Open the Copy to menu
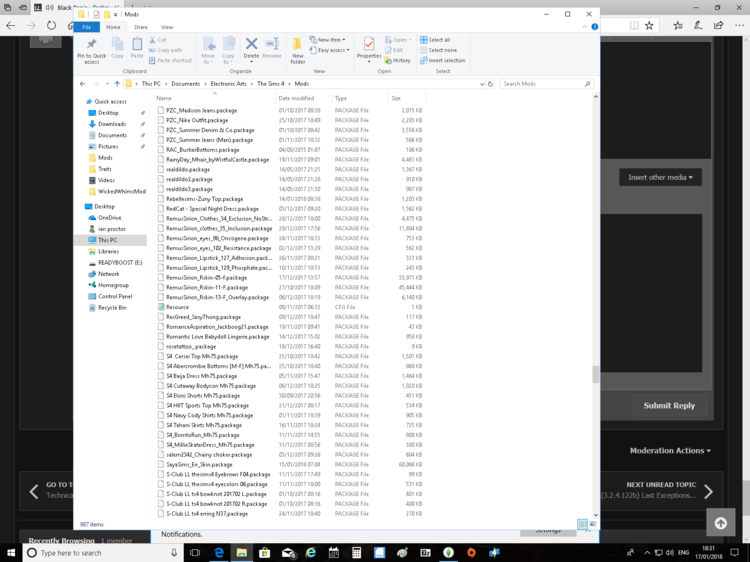The height and width of the screenshot is (562, 750). pyautogui.click(x=228, y=50)
